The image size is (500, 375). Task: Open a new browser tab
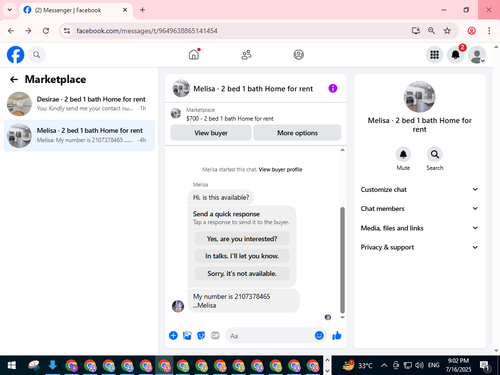tap(142, 10)
